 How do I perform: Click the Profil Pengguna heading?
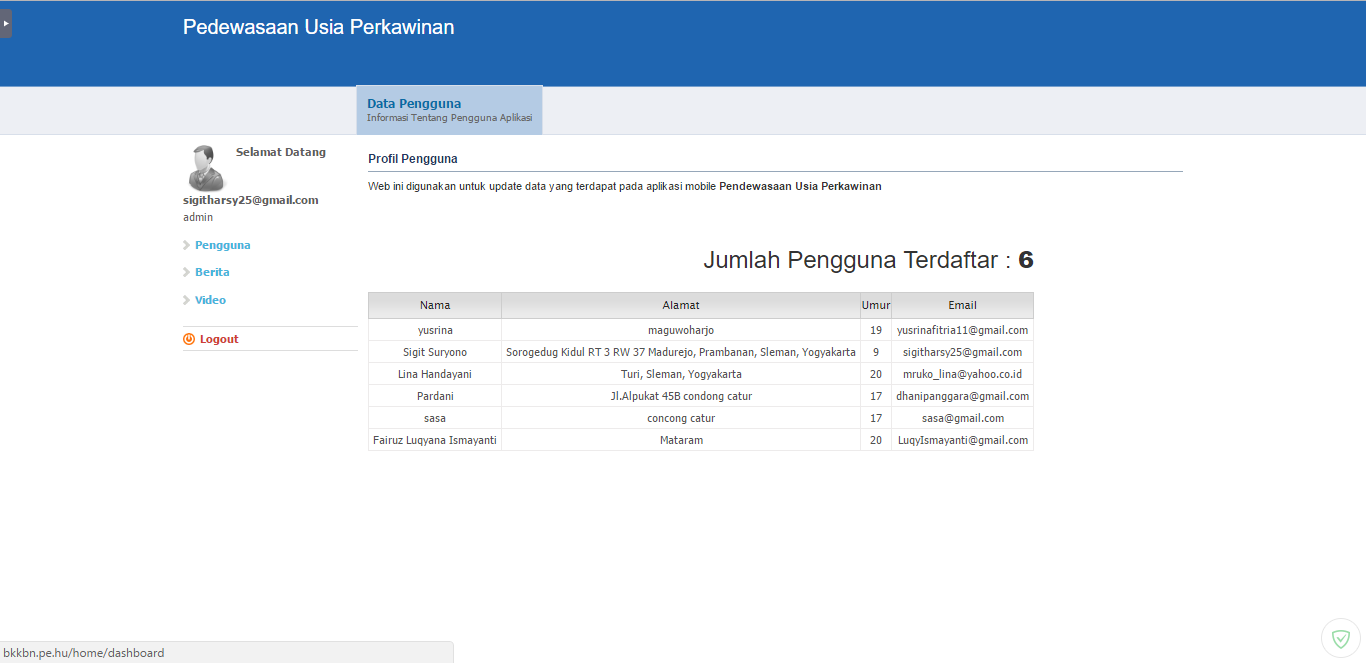(x=413, y=159)
